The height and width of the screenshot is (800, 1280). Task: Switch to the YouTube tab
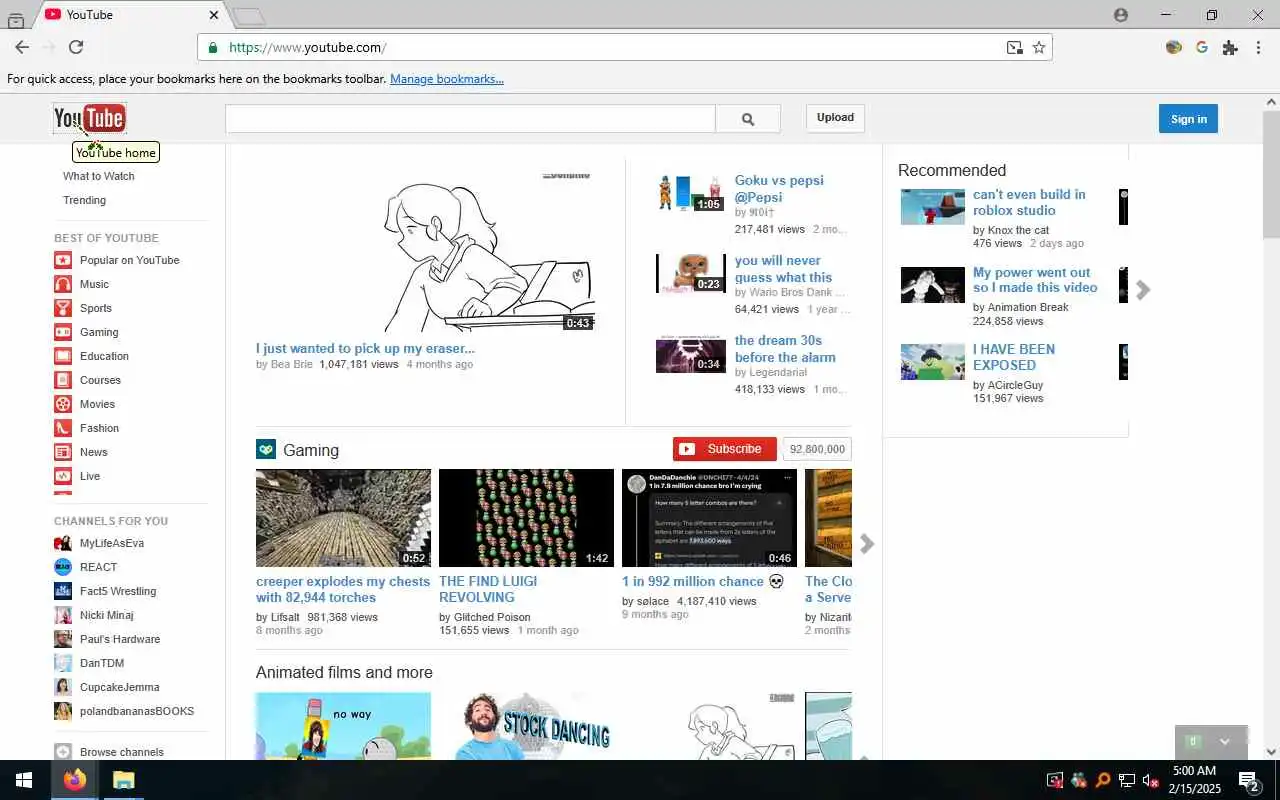click(131, 15)
